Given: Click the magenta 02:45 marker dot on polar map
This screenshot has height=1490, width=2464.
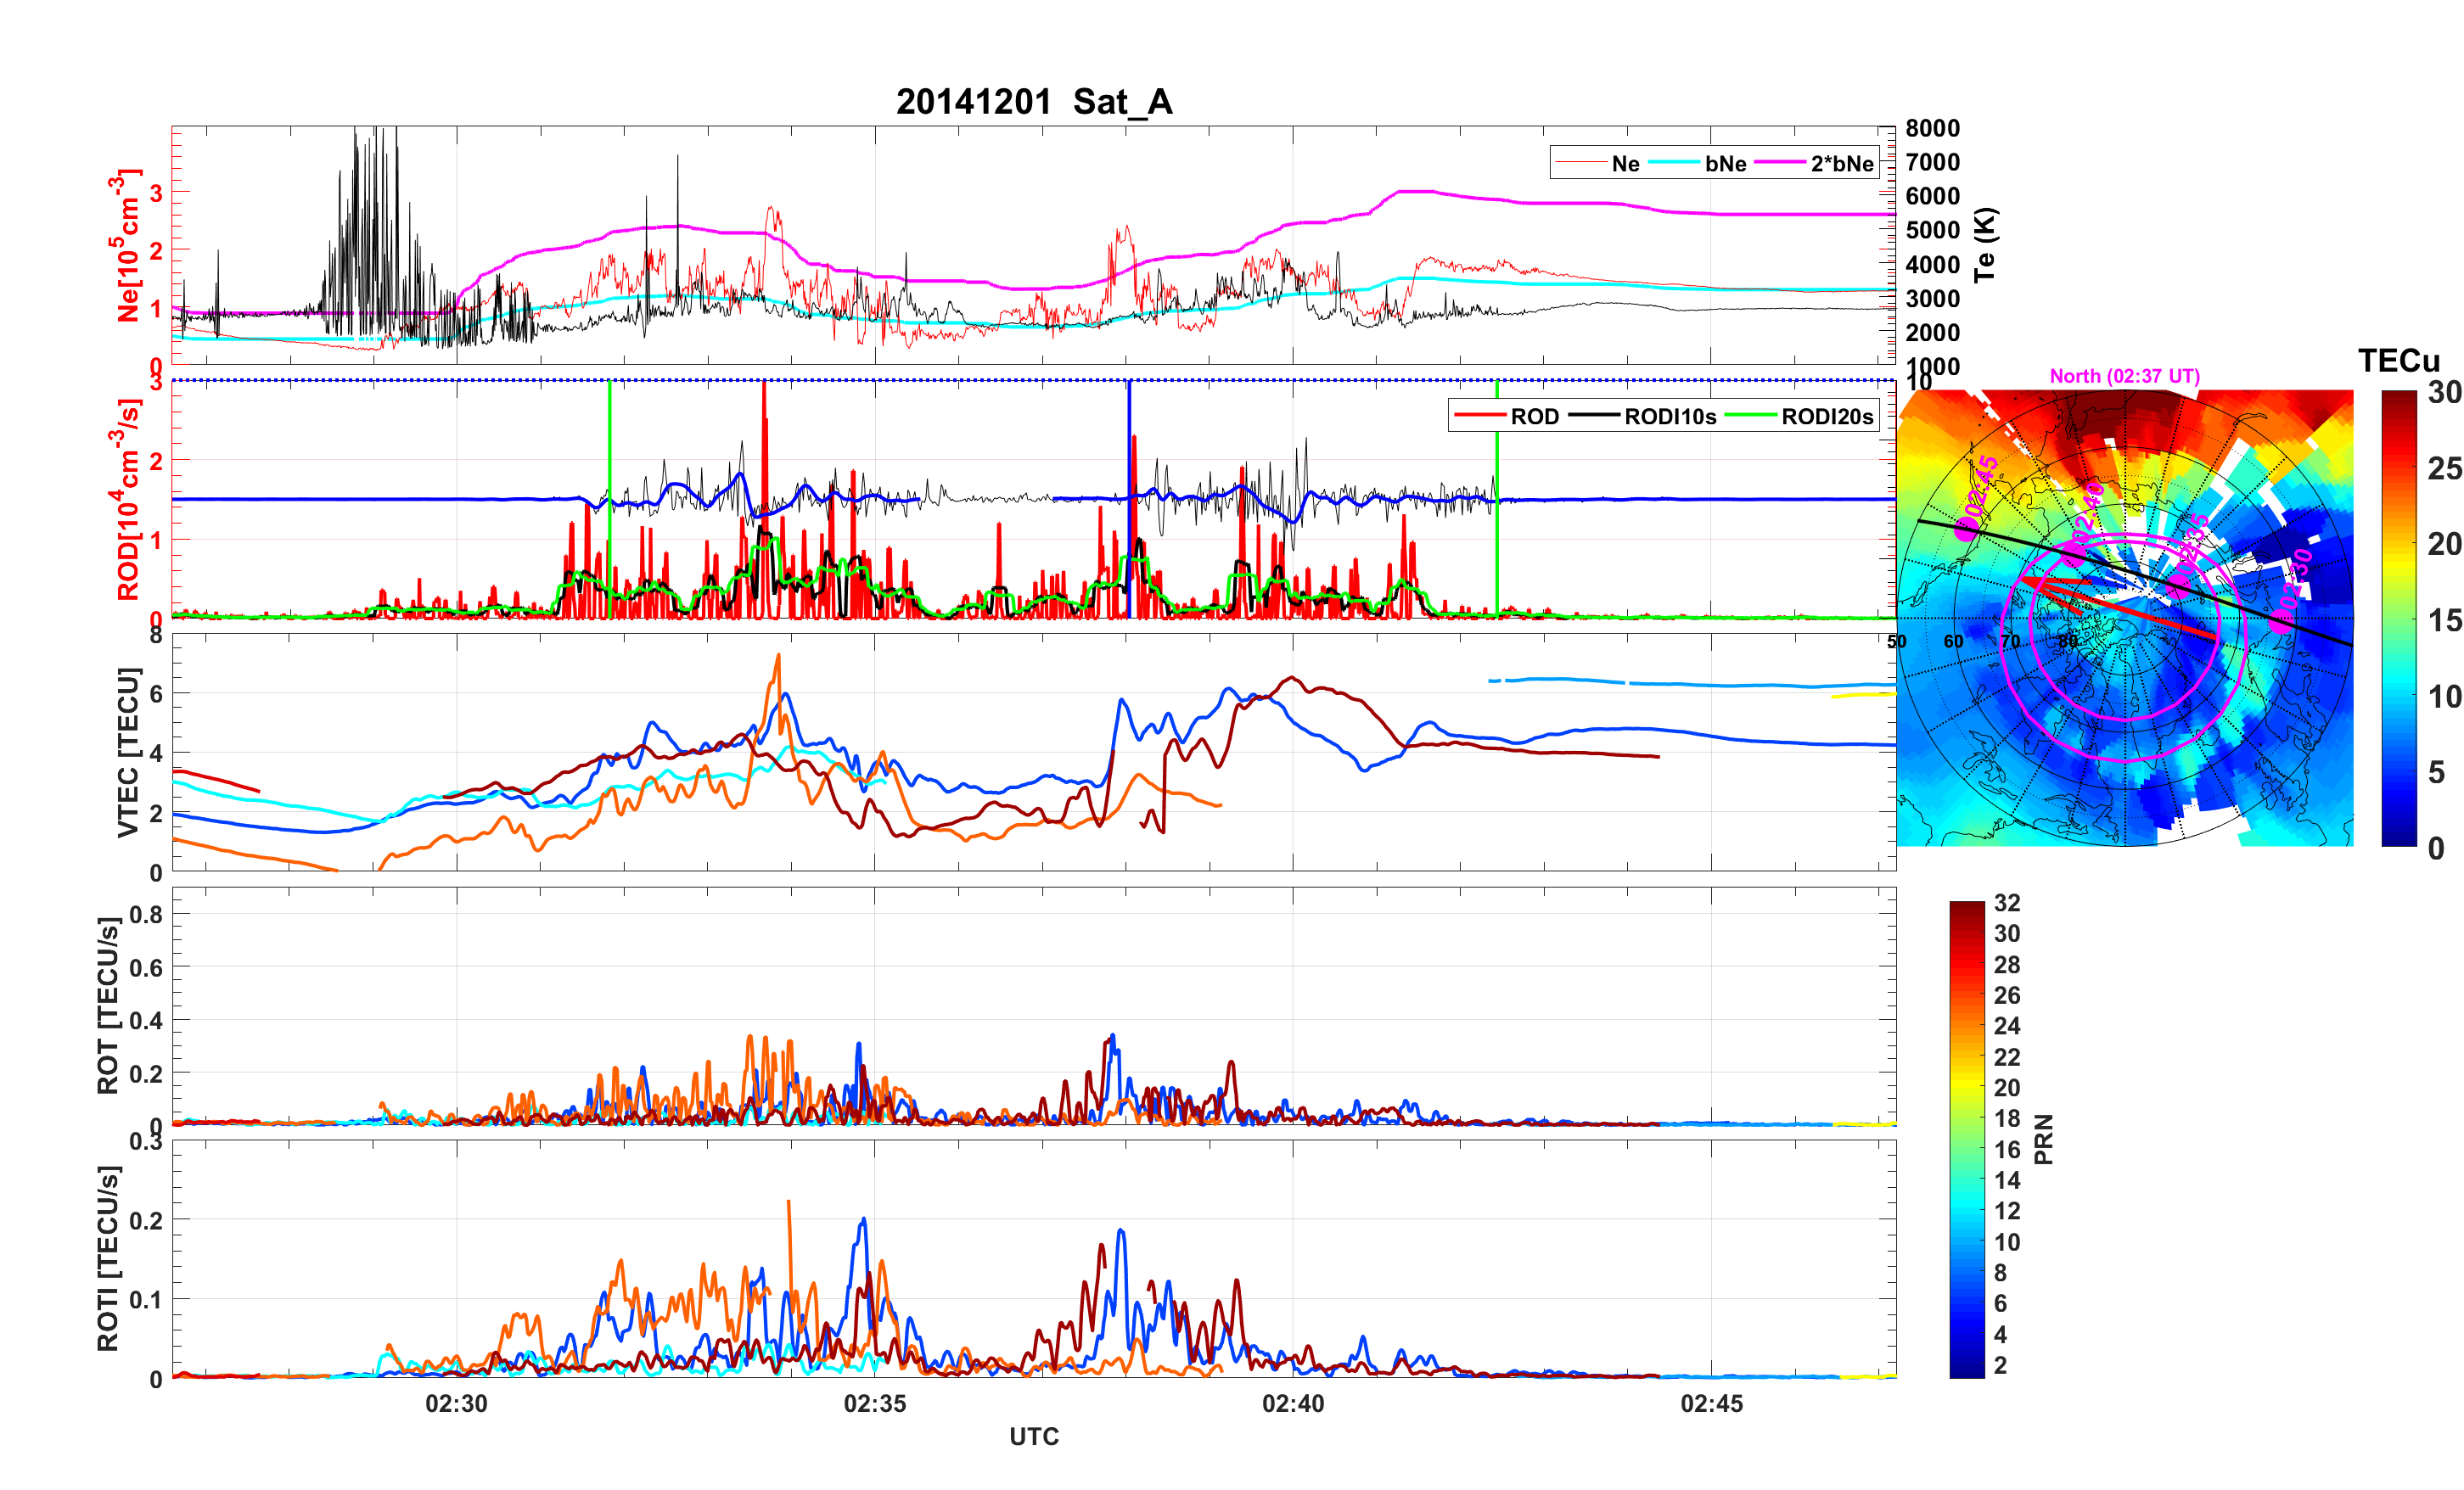Looking at the screenshot, I should coord(1966,530).
